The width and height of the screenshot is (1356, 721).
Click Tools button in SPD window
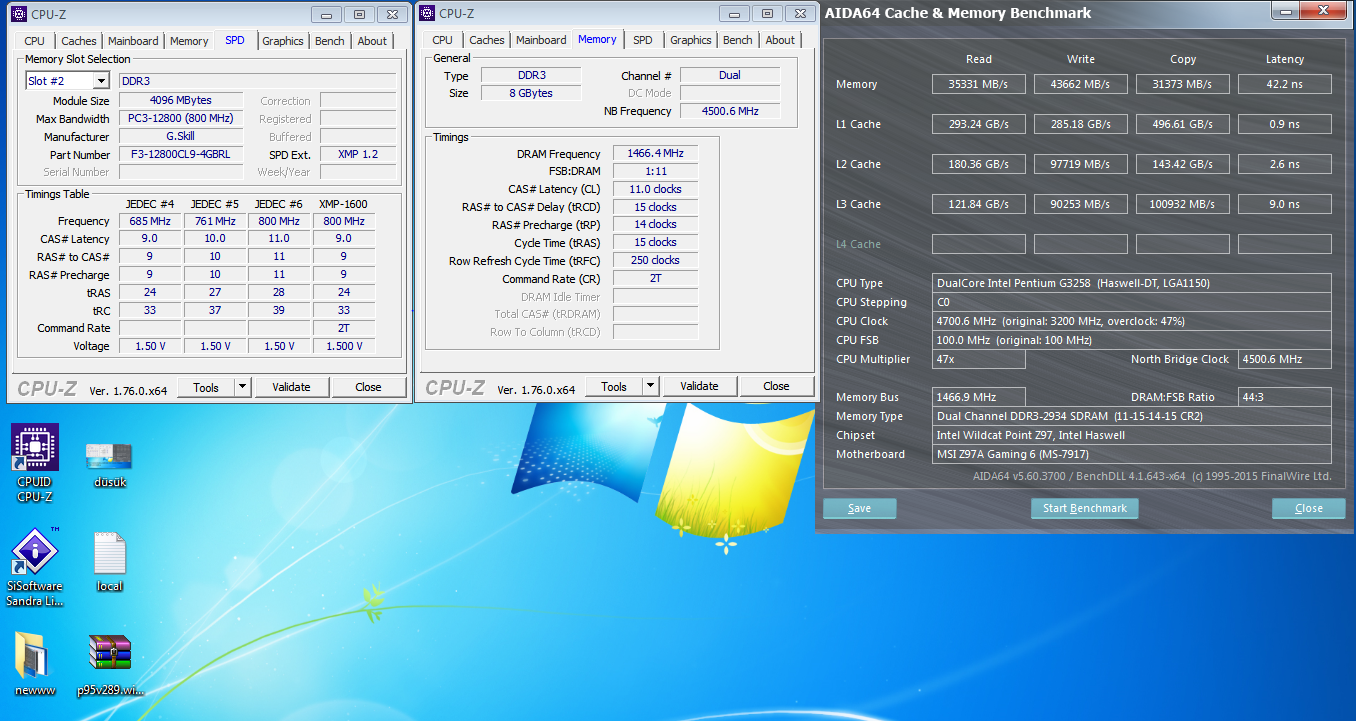tap(206, 387)
